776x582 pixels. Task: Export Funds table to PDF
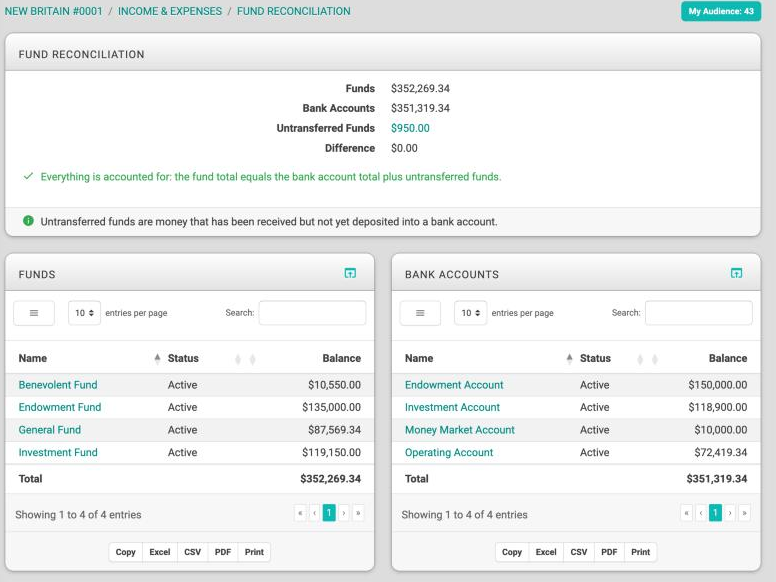point(223,552)
